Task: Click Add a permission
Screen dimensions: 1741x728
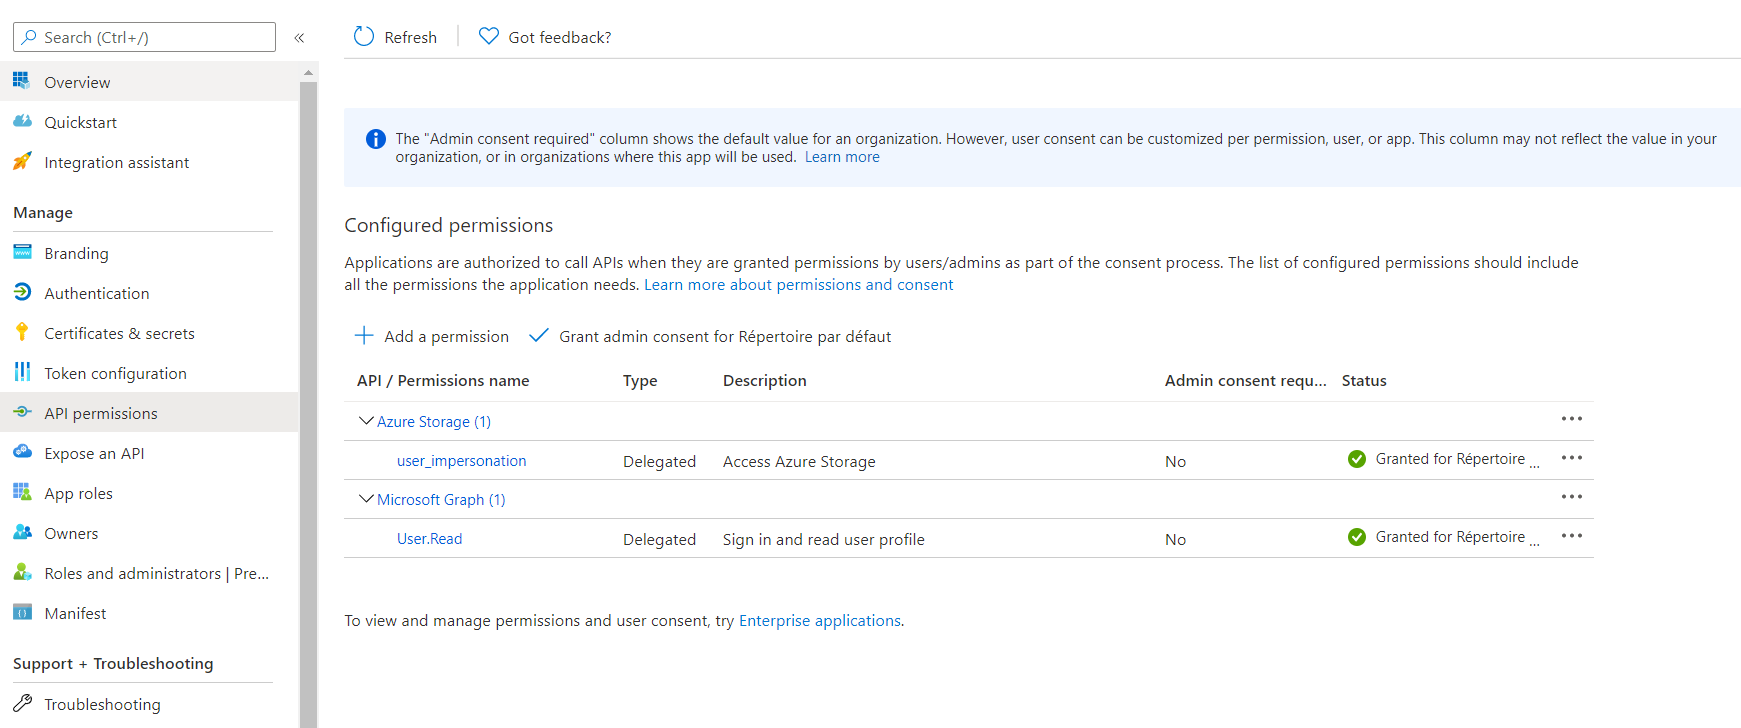Action: click(x=432, y=336)
